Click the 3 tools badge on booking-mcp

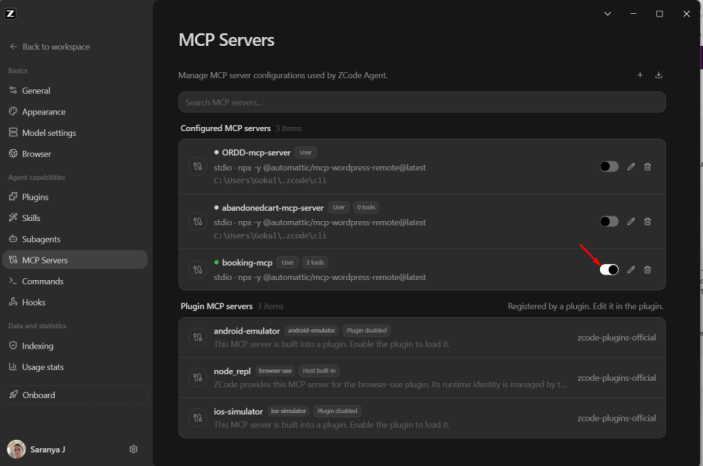pyautogui.click(x=315, y=262)
